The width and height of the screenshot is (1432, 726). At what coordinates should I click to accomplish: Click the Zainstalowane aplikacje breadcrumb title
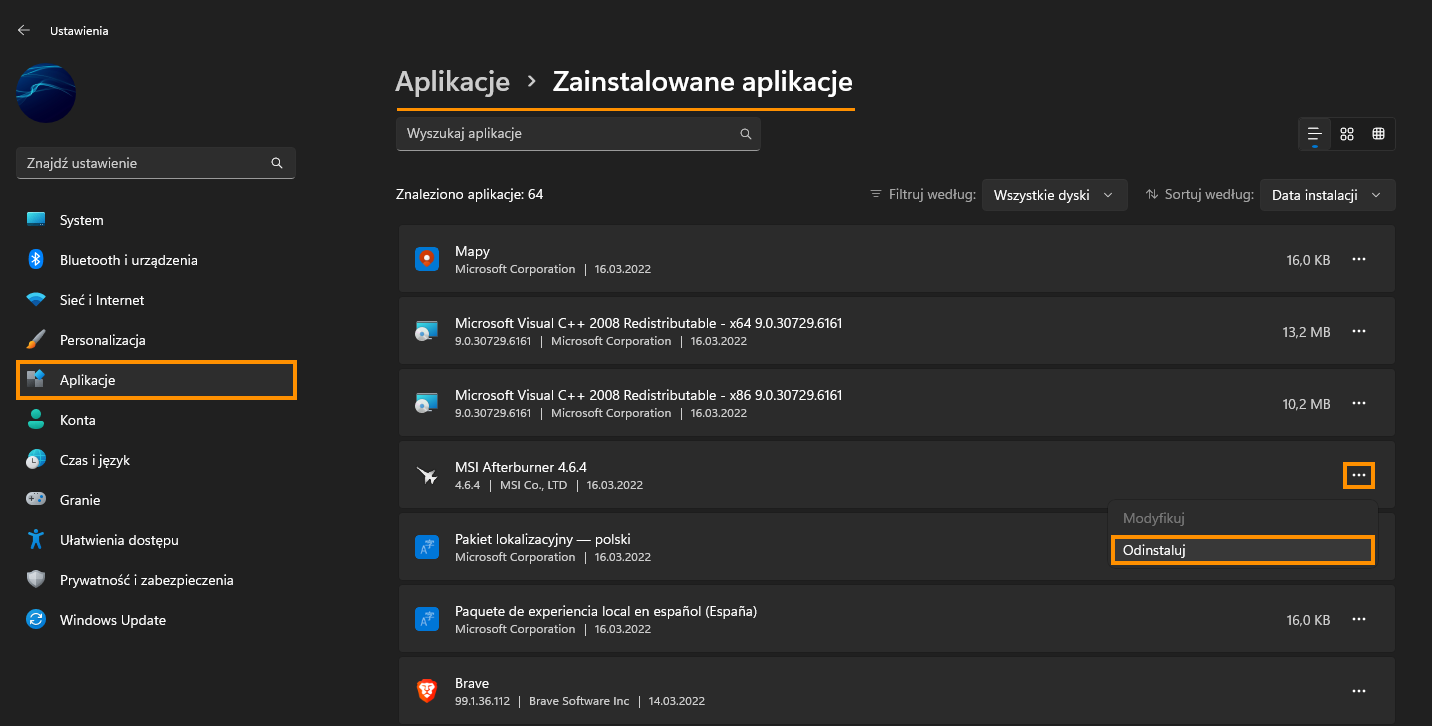703,81
